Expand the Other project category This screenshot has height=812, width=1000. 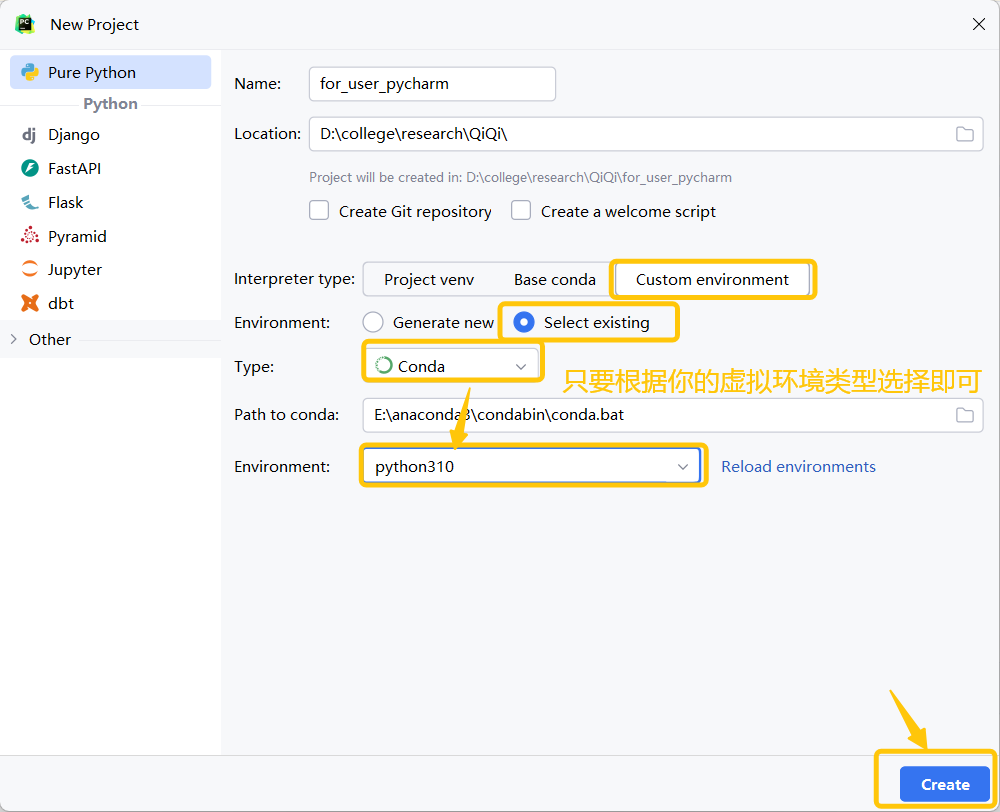pyautogui.click(x=14, y=340)
